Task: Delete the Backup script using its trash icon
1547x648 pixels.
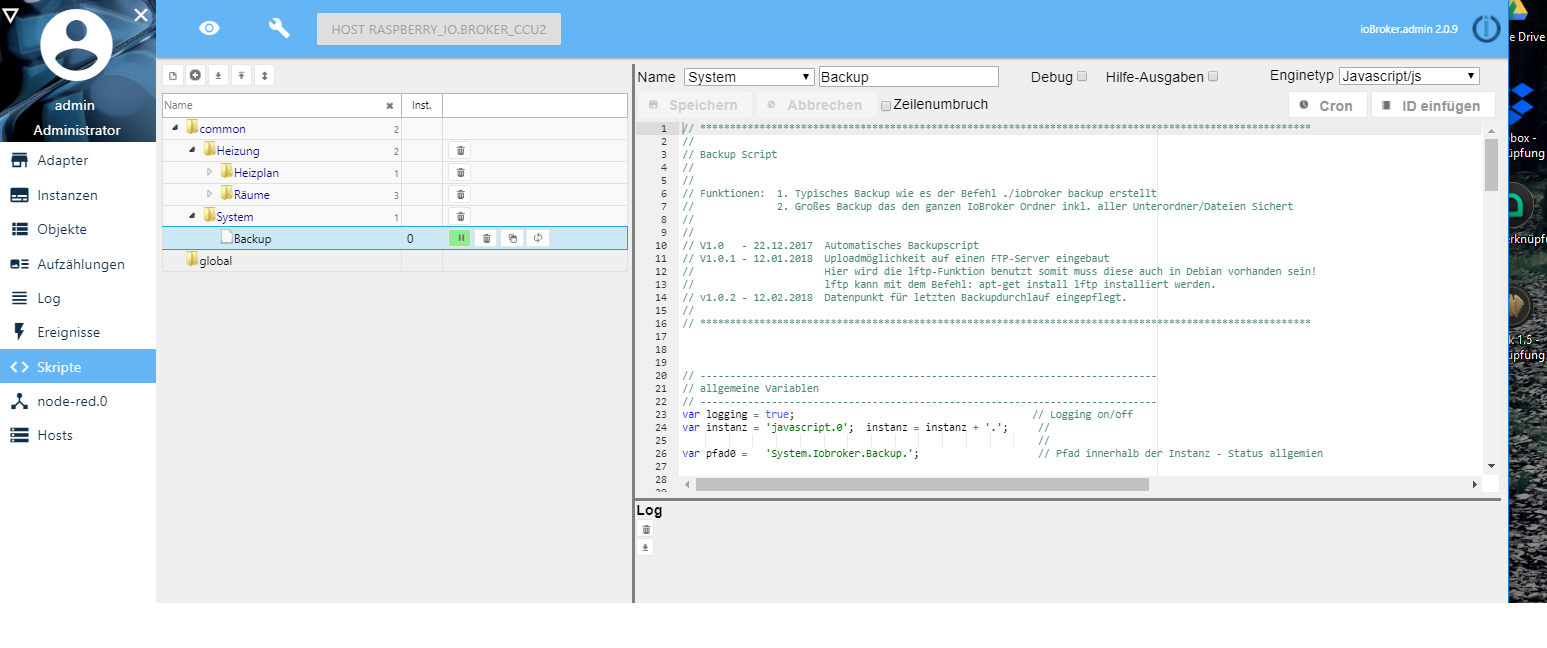Action: coord(486,238)
